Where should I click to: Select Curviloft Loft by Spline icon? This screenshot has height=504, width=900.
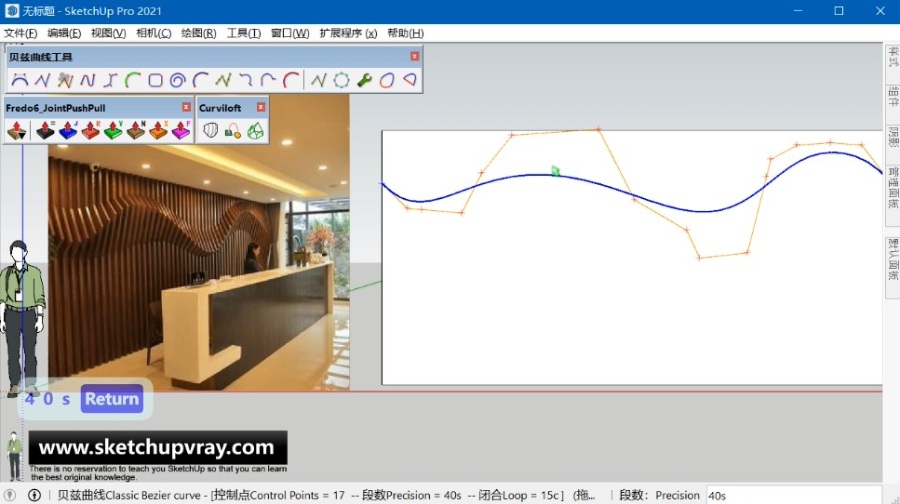click(211, 131)
